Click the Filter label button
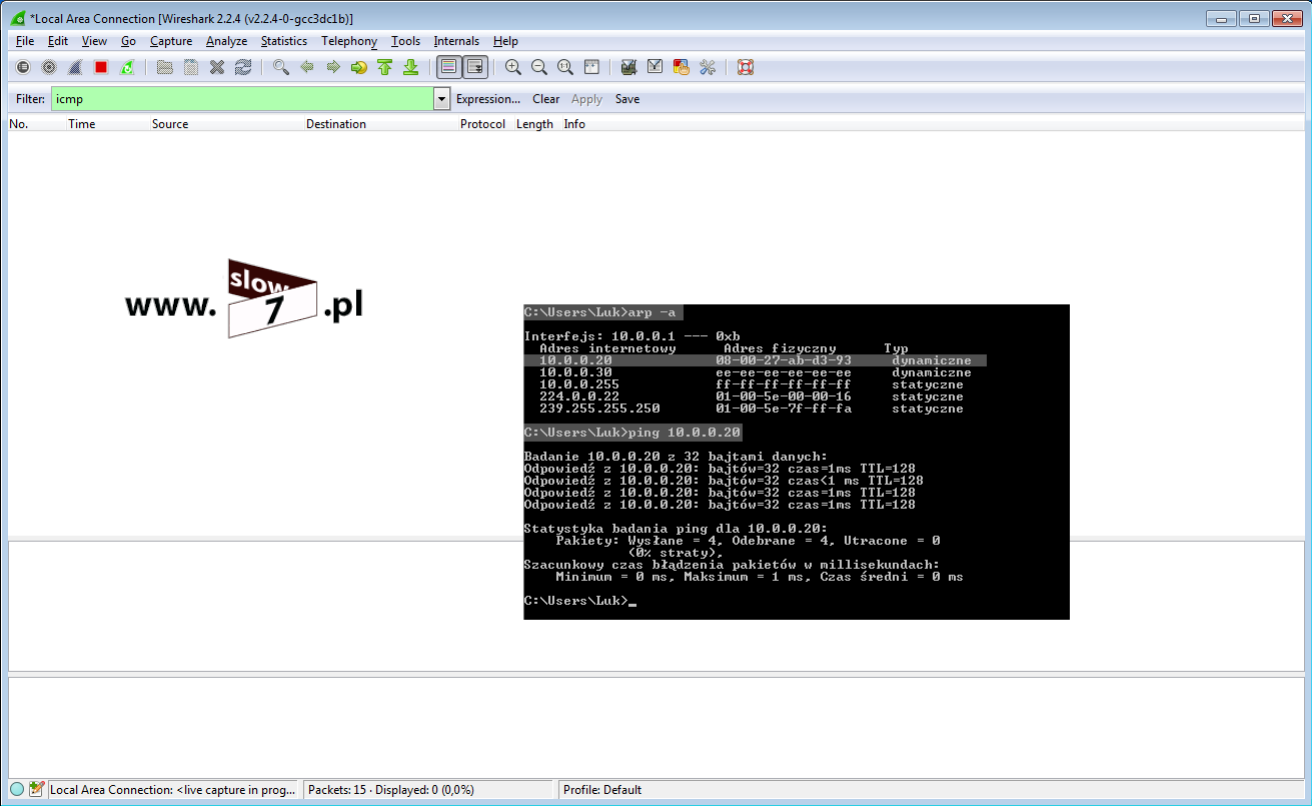Image resolution: width=1312 pixels, height=806 pixels. click(30, 99)
